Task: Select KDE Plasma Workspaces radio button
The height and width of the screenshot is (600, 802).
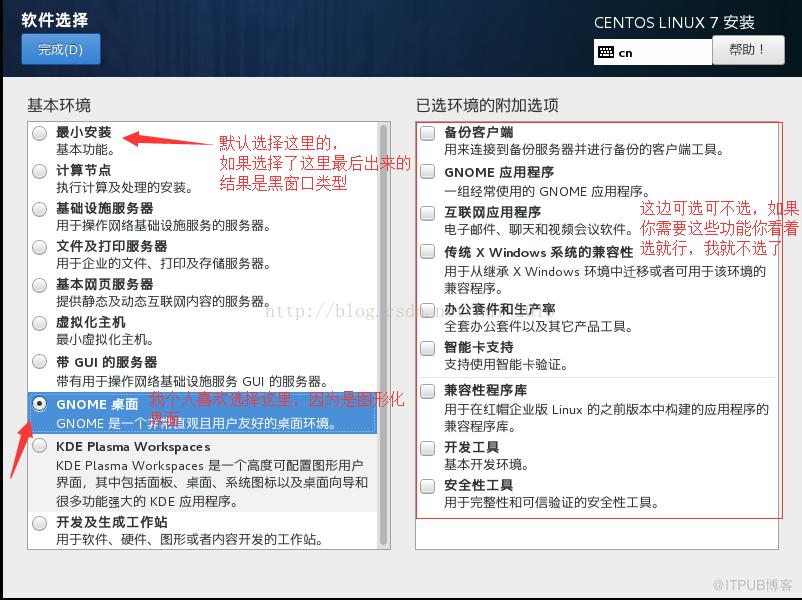Action: 39,446
